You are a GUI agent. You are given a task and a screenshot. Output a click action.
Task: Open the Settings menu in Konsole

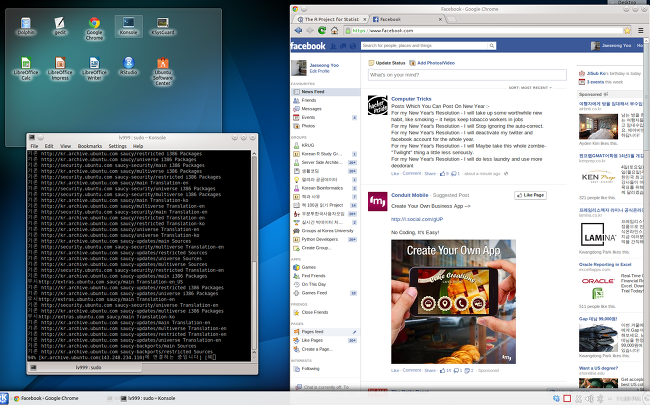pos(117,146)
